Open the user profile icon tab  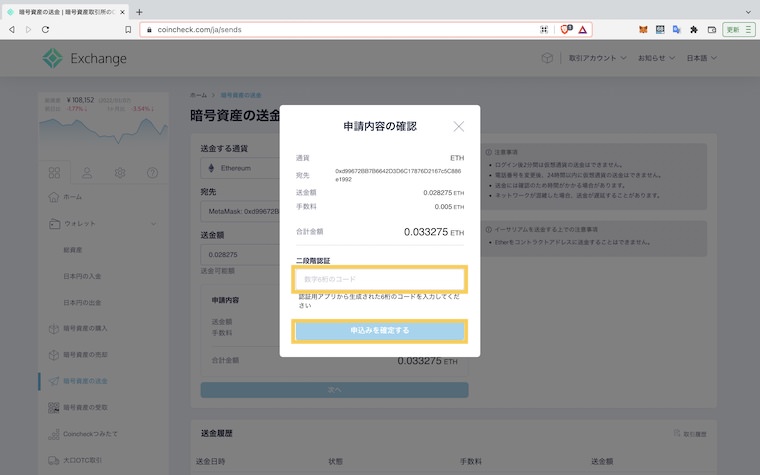tap(87, 172)
